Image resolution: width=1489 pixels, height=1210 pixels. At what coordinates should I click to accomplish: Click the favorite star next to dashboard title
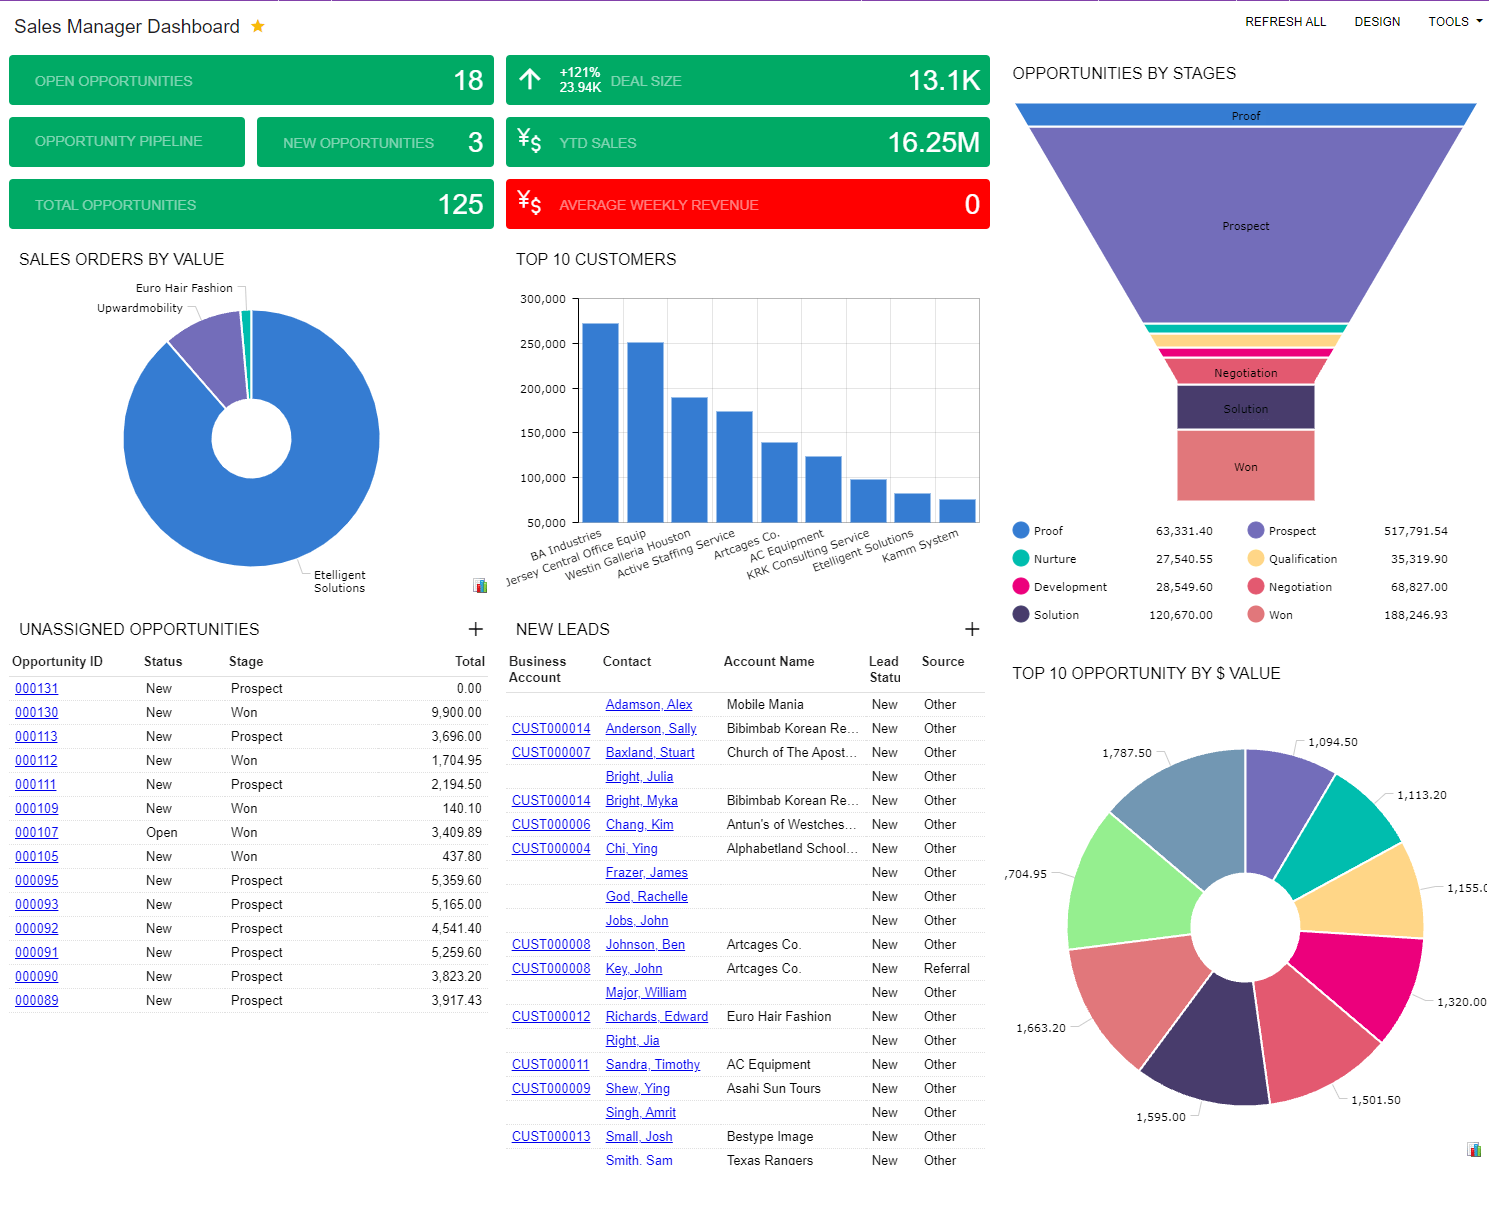[258, 27]
